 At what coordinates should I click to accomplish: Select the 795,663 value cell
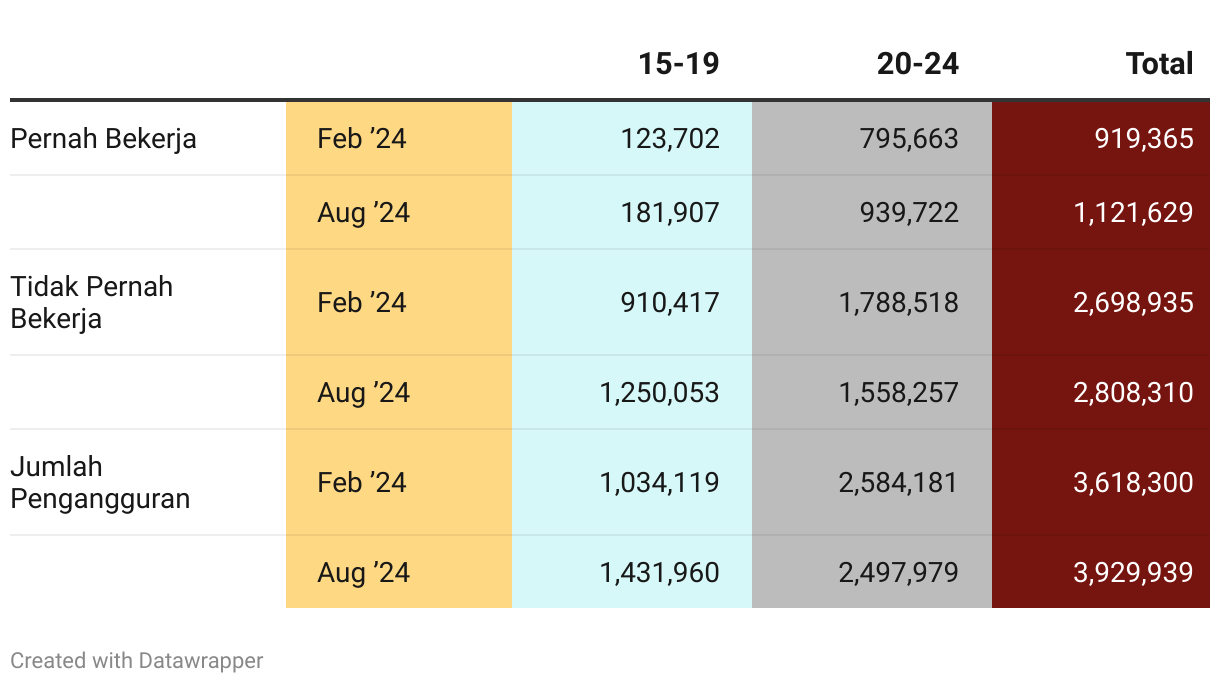click(909, 139)
